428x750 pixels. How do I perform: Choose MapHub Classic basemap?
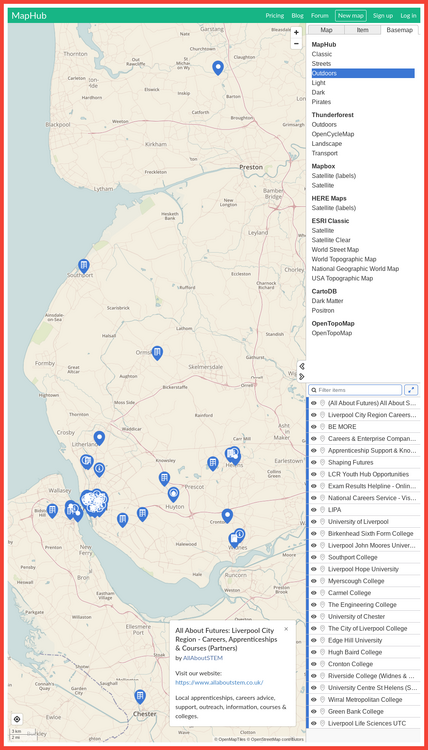click(322, 54)
